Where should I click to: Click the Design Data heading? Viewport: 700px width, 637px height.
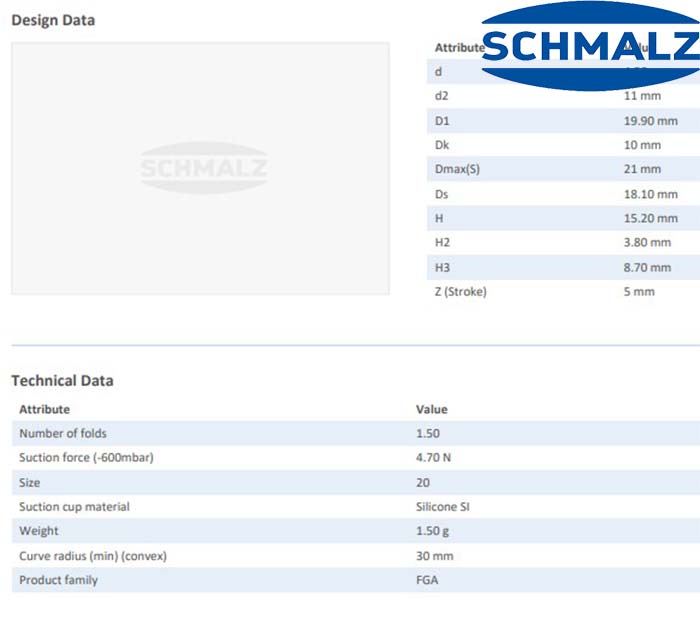pyautogui.click(x=53, y=20)
